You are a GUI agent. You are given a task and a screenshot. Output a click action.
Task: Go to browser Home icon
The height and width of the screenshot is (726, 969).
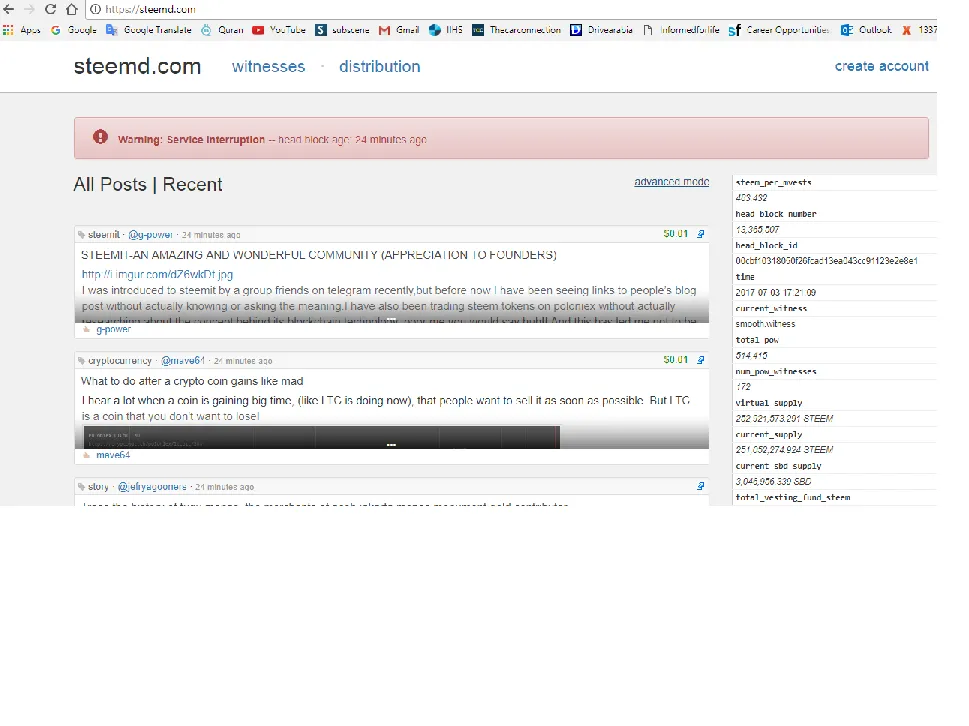point(72,9)
